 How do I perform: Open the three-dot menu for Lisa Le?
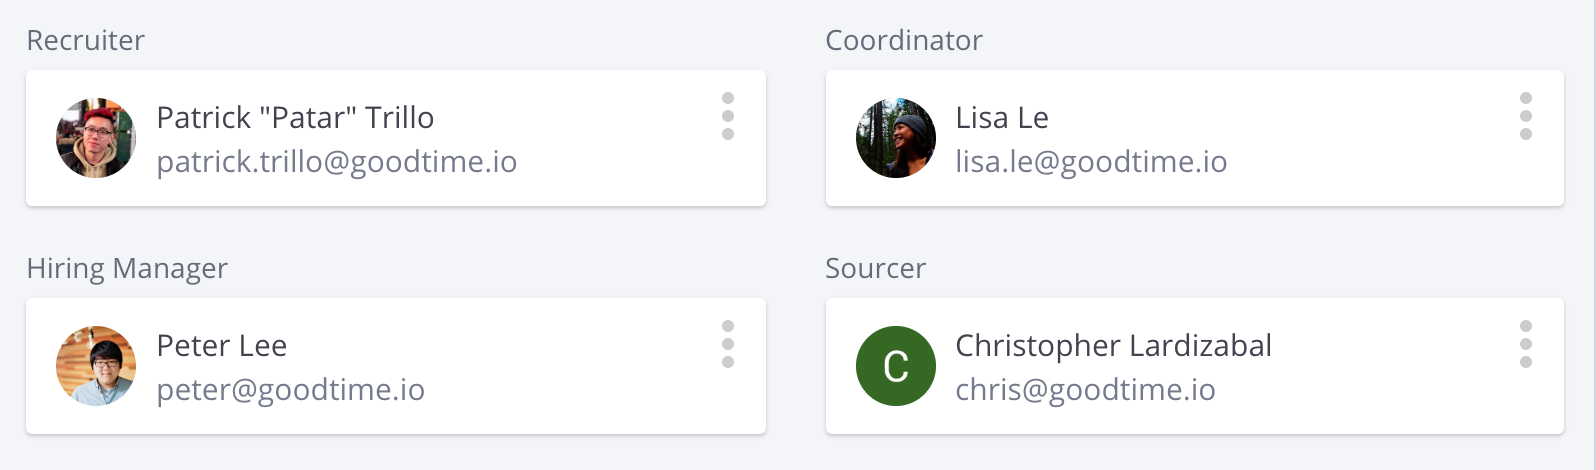1526,116
